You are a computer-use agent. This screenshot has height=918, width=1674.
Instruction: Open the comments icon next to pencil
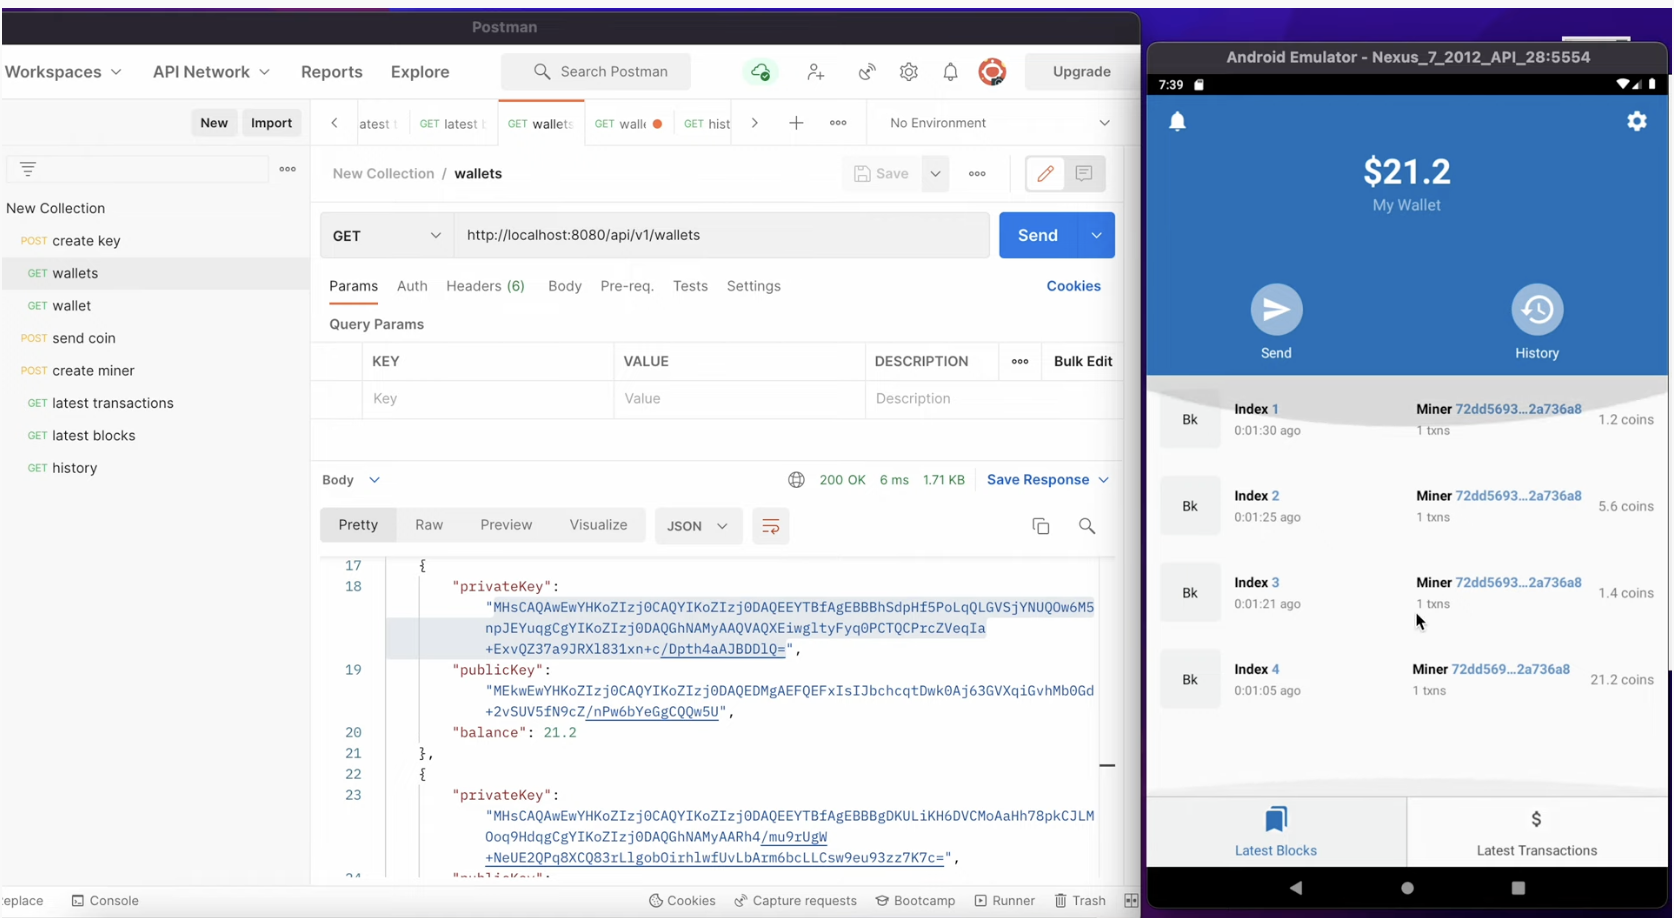[x=1084, y=174]
